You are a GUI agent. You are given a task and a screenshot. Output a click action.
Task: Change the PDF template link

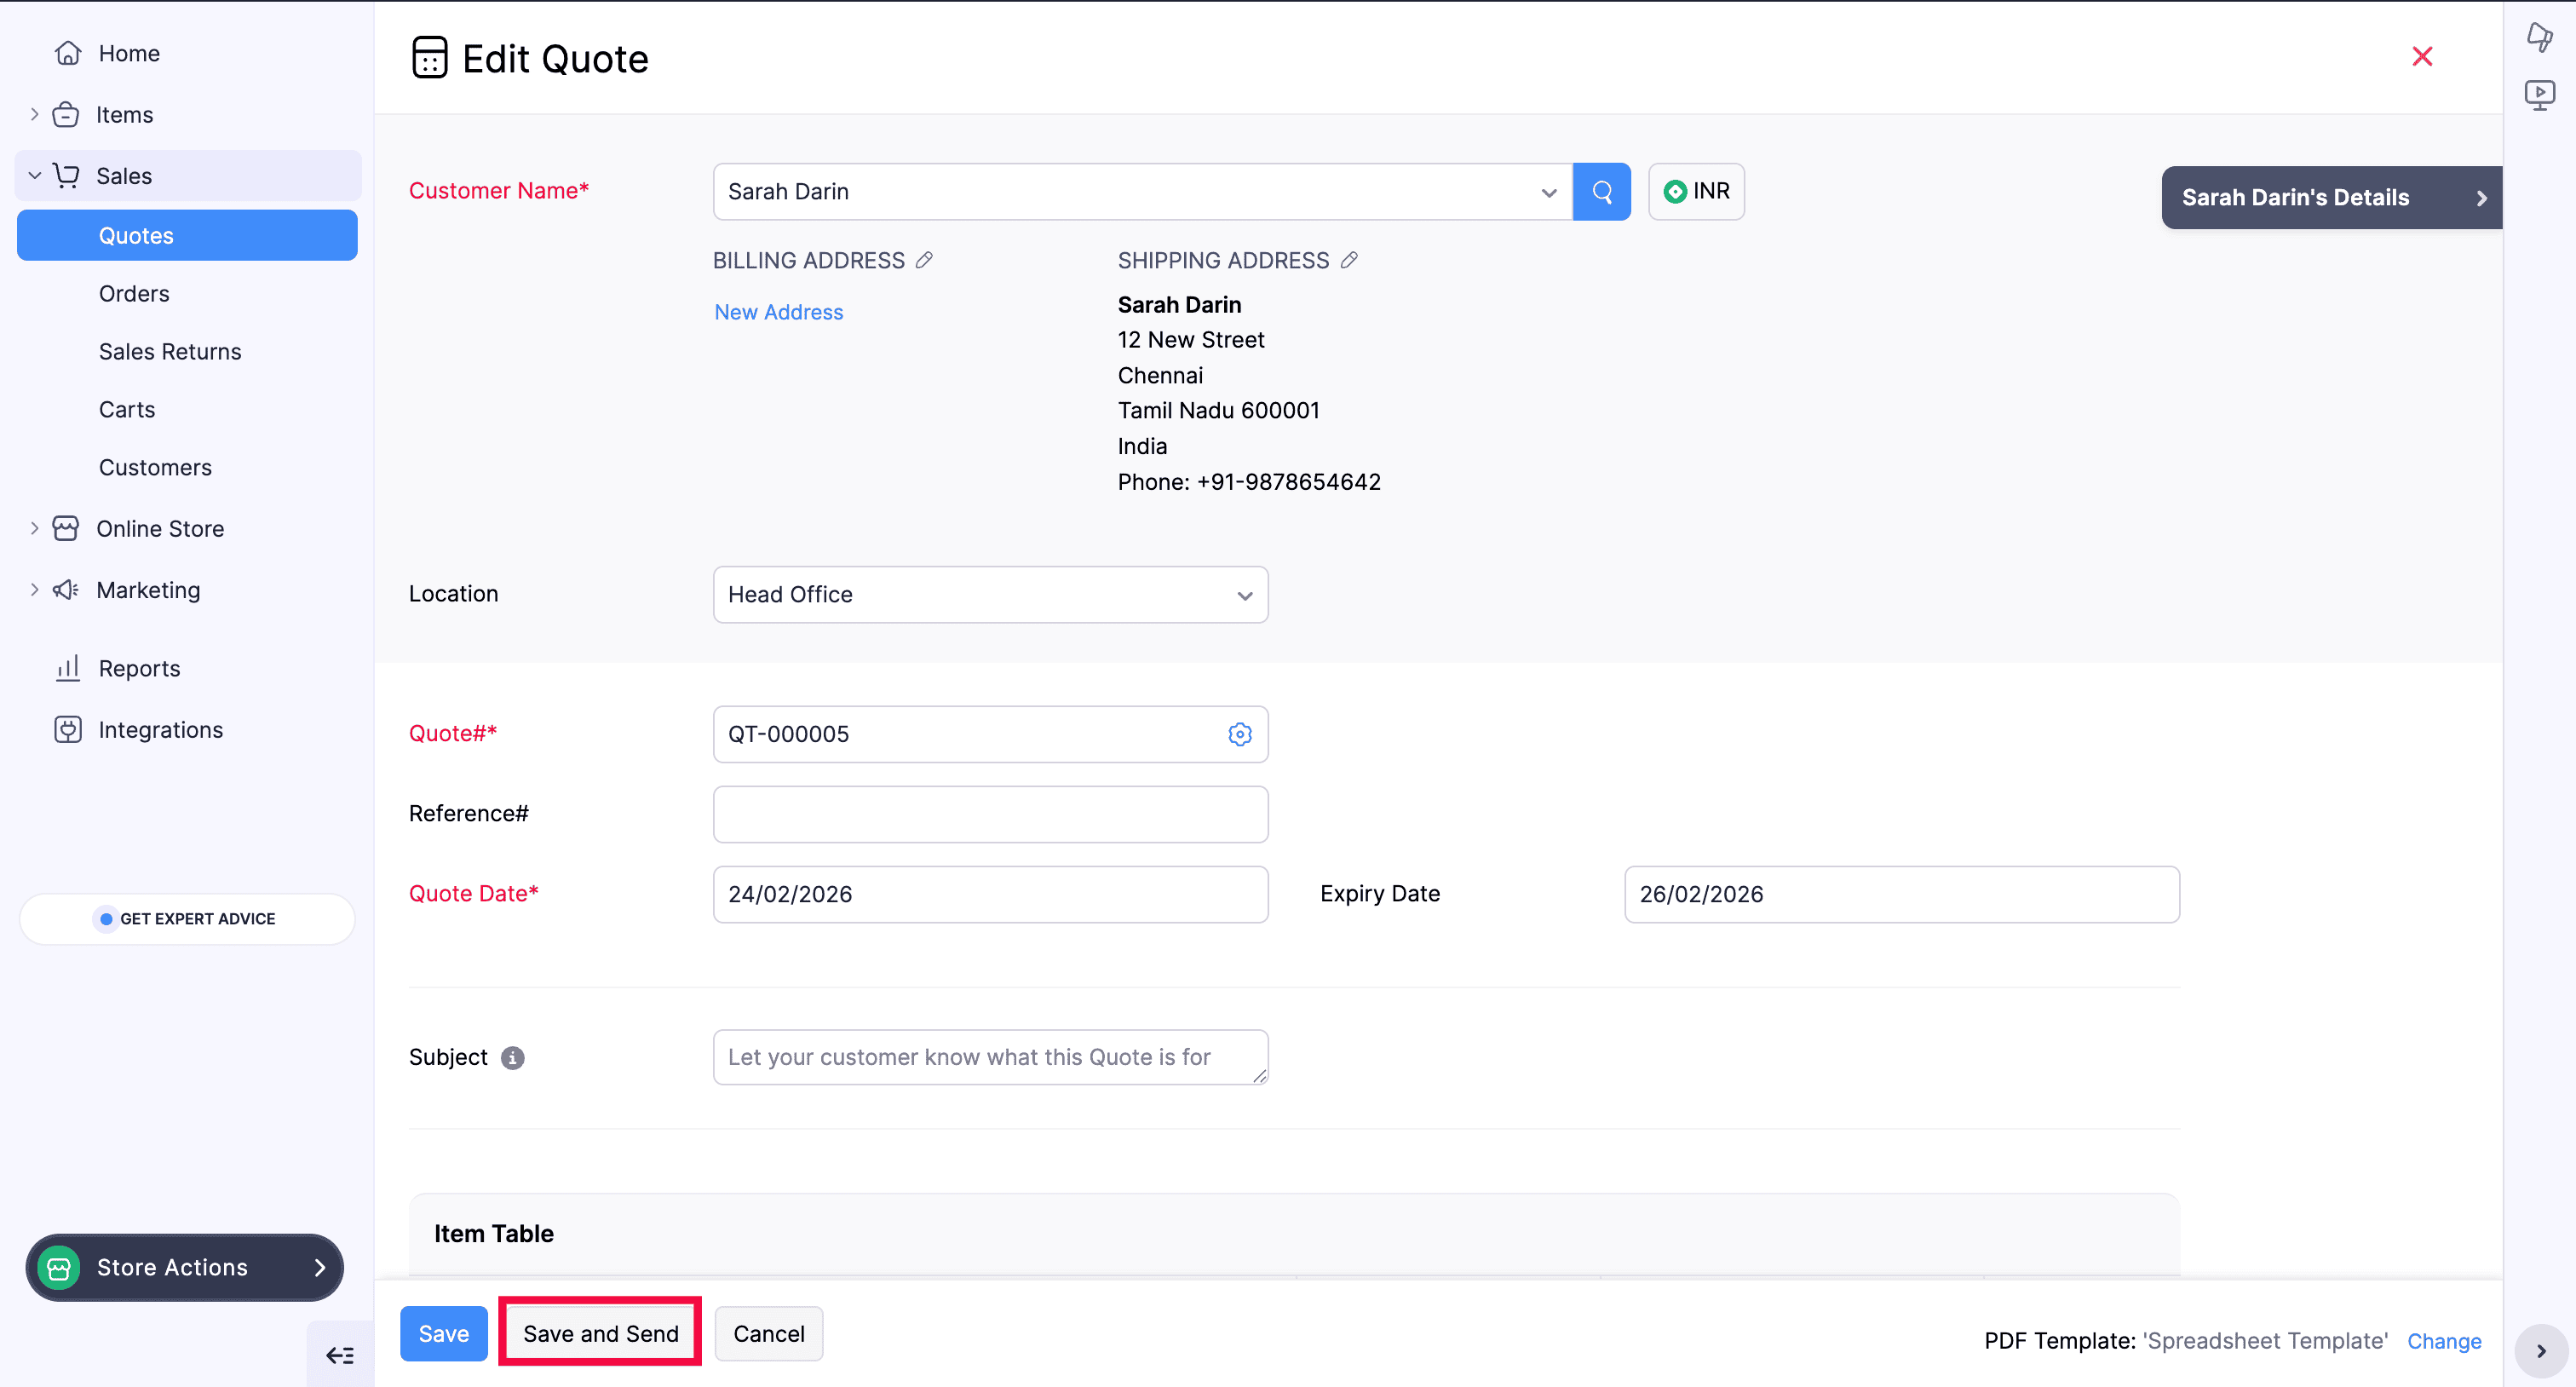[2443, 1341]
